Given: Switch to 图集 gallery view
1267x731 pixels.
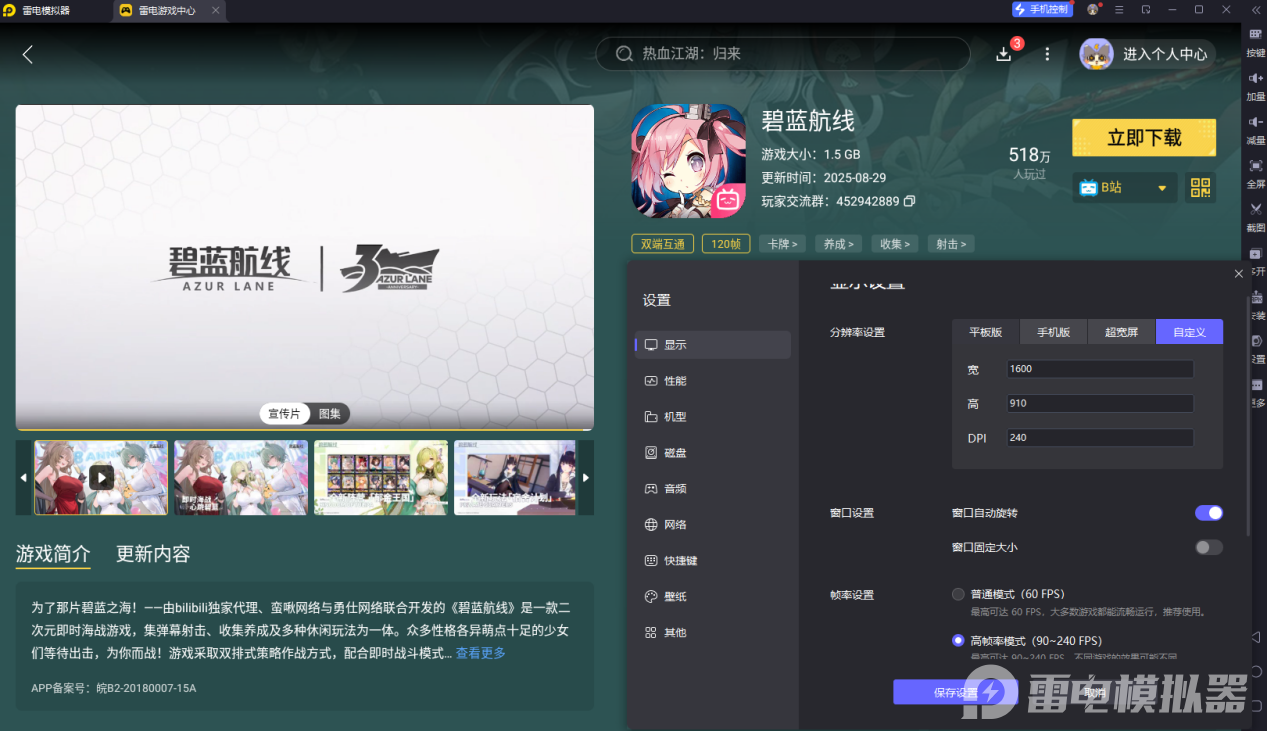Looking at the screenshot, I should [x=329, y=414].
